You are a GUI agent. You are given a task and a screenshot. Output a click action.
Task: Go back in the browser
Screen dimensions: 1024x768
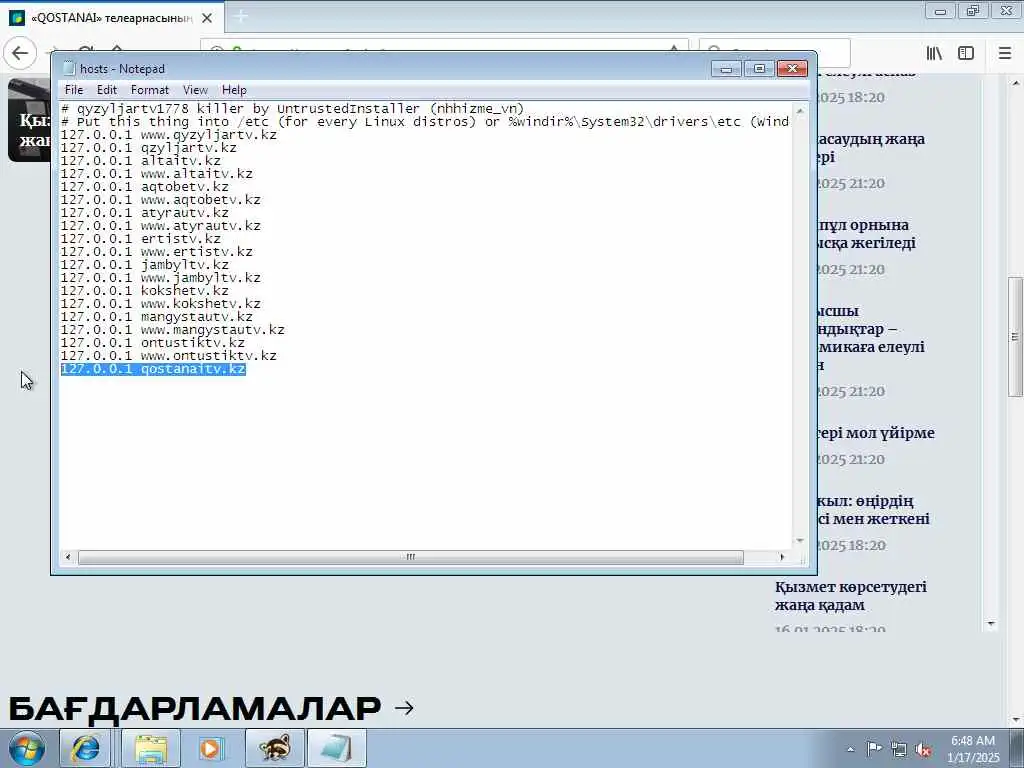click(x=20, y=53)
